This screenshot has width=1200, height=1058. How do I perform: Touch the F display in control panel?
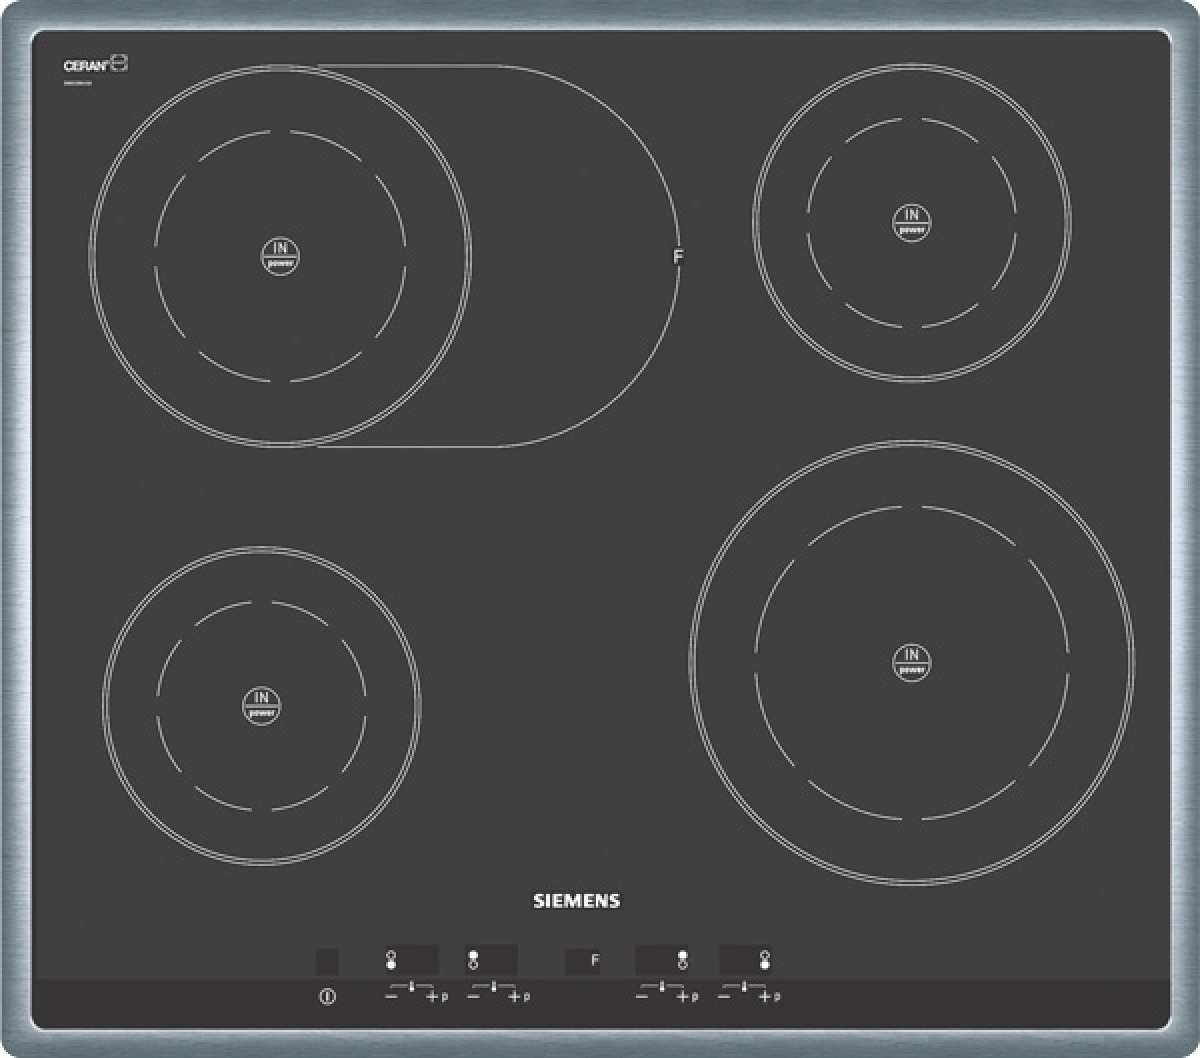click(594, 961)
